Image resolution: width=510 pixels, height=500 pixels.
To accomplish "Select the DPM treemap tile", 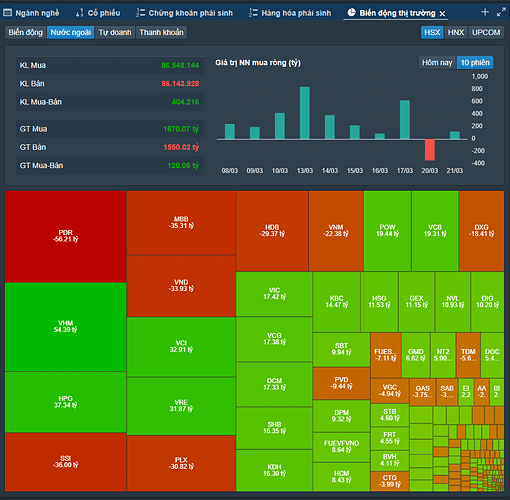I will (341, 416).
